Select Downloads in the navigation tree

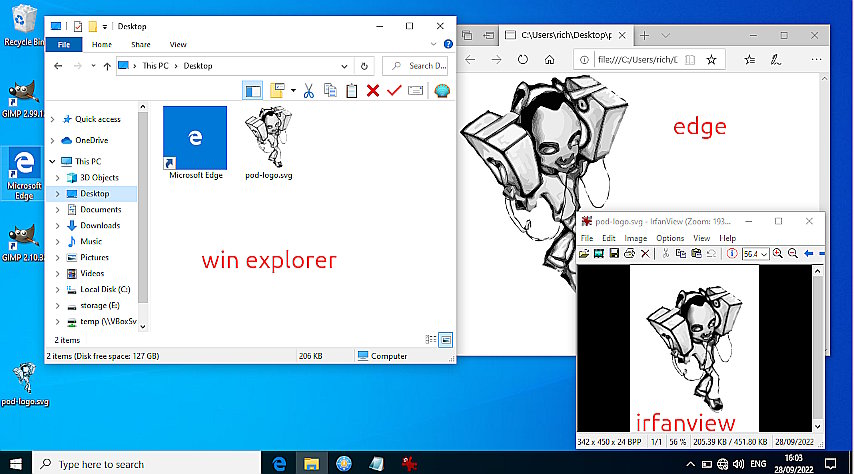point(100,226)
